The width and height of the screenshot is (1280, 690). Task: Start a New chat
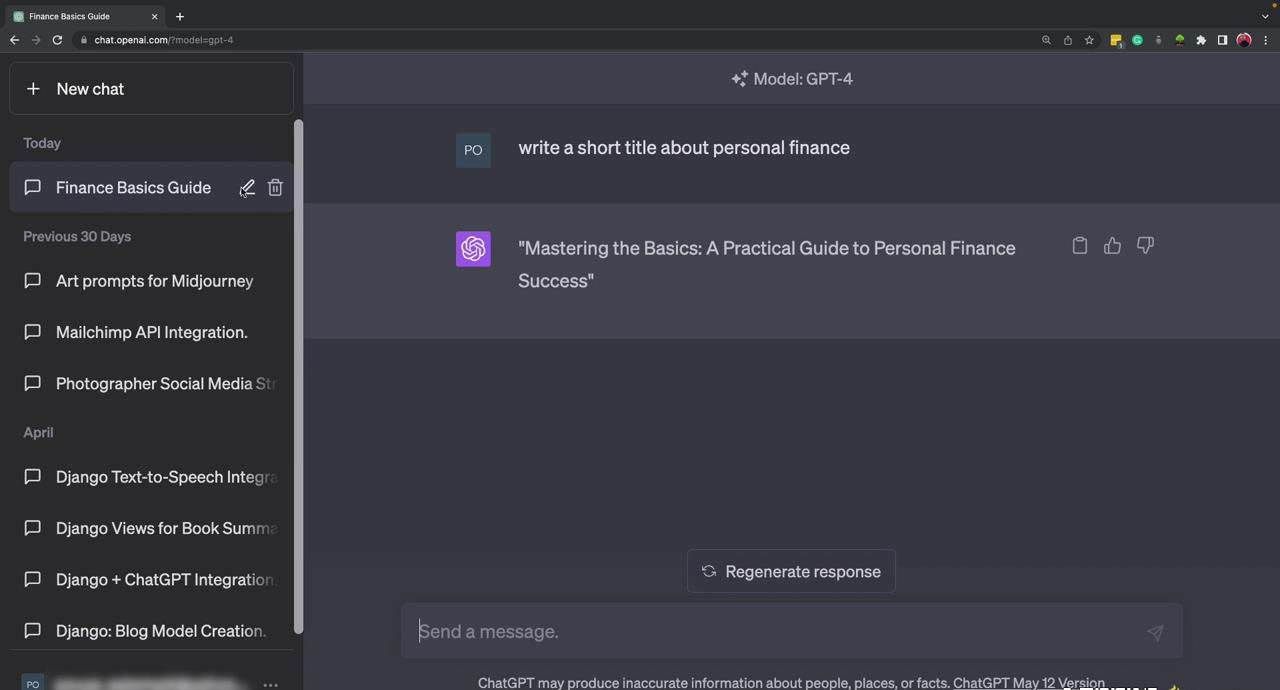[151, 89]
